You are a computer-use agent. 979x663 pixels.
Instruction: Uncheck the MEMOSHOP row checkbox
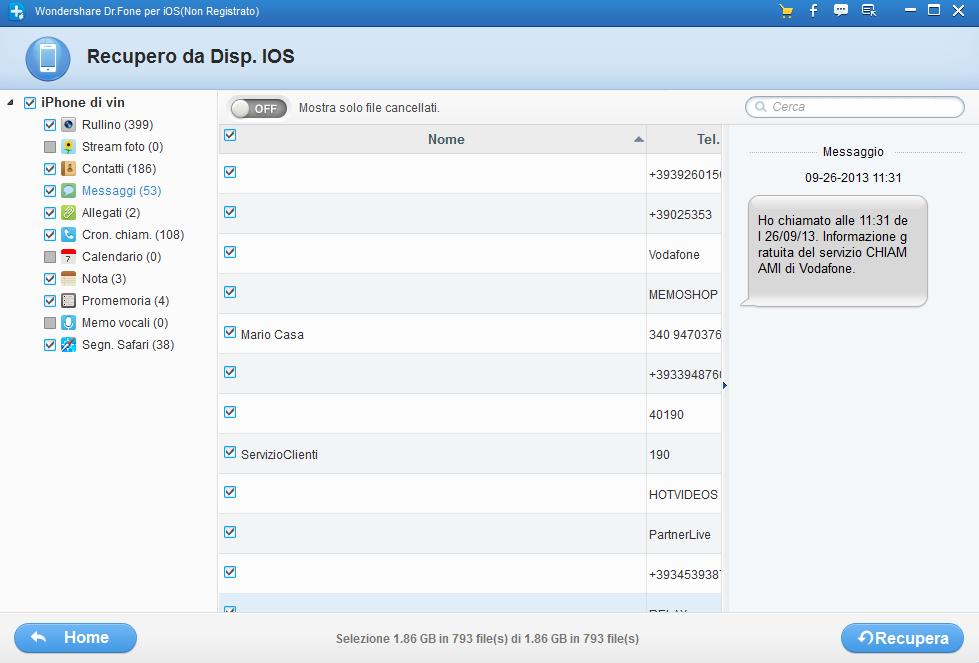[x=230, y=292]
